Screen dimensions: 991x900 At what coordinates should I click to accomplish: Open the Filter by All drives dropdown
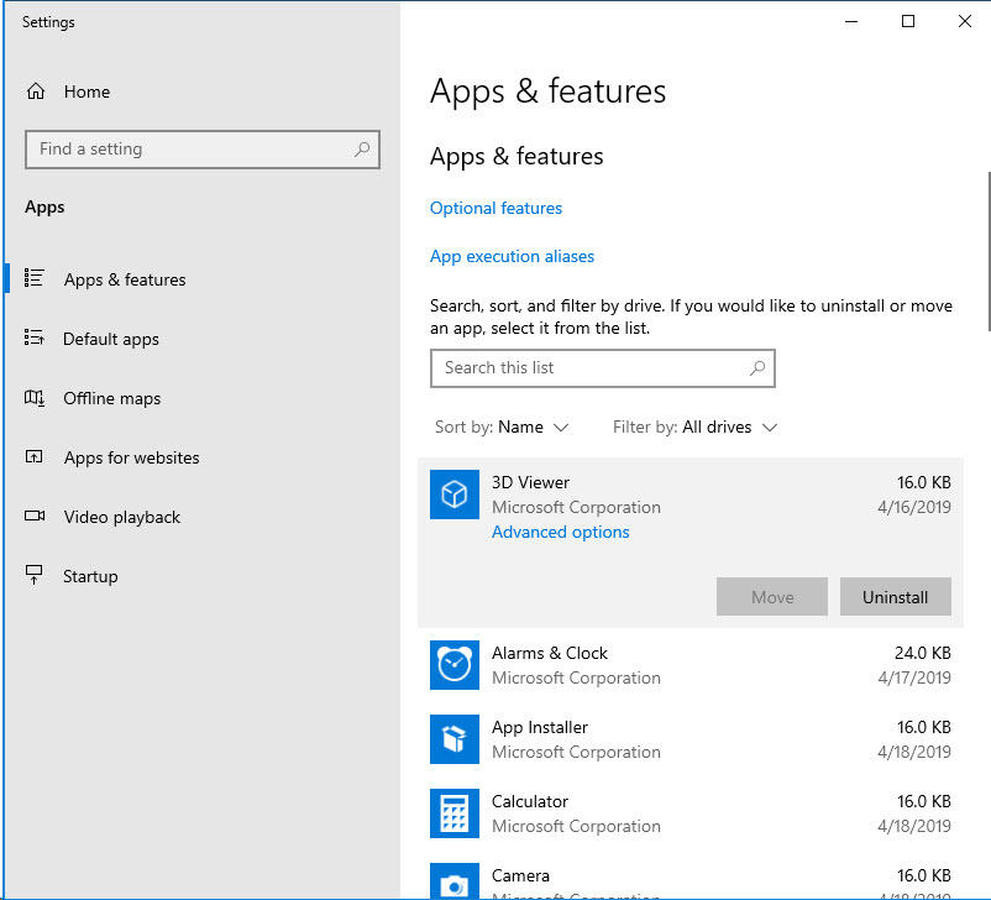tap(695, 427)
